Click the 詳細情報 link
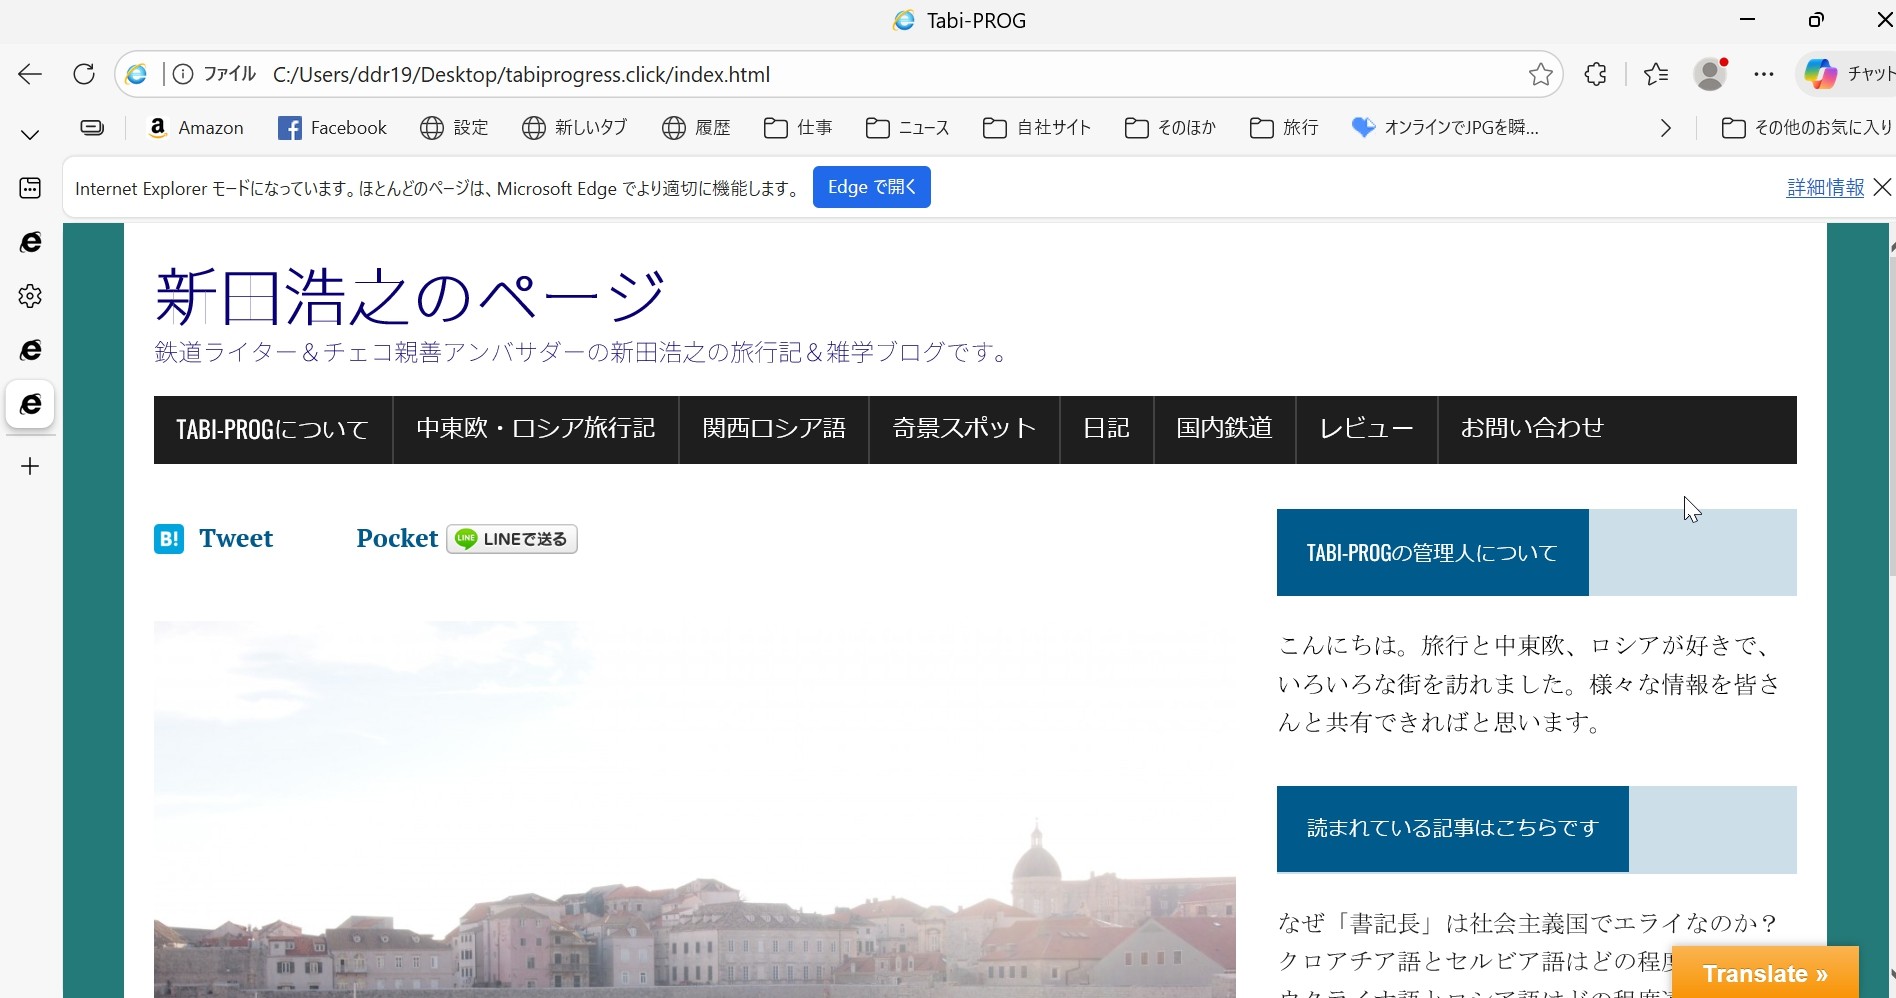 1825,187
